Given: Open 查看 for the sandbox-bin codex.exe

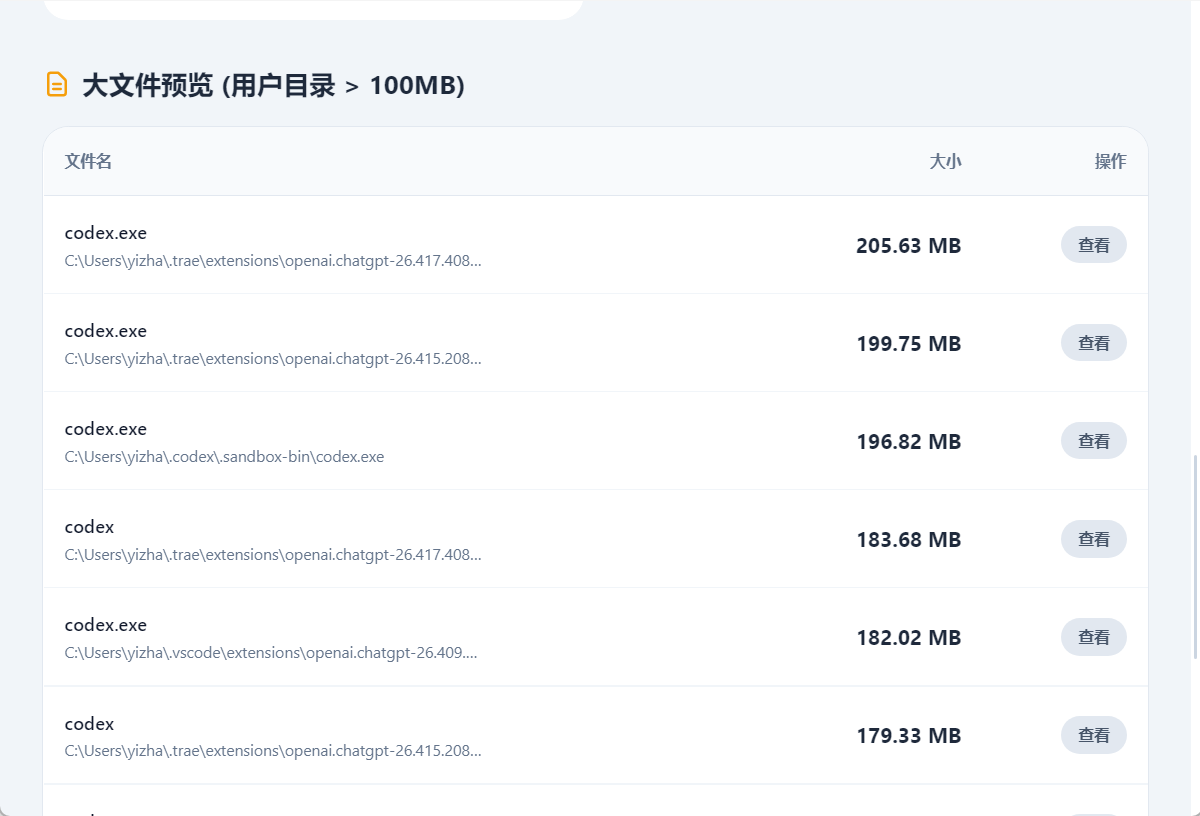Looking at the screenshot, I should [x=1093, y=441].
